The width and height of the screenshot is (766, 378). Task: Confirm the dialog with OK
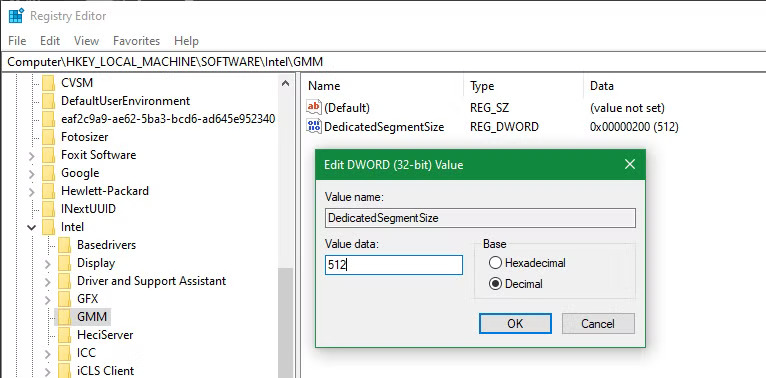515,323
